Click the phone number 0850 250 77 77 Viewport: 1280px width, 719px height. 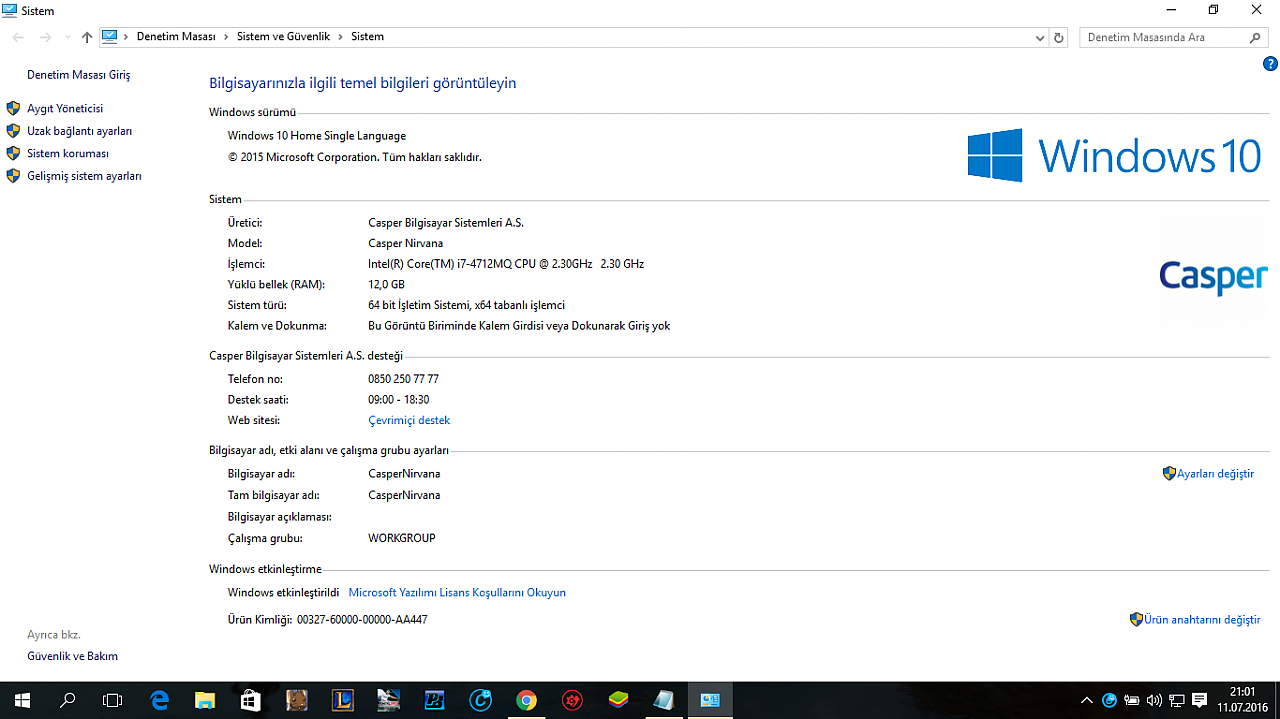pyautogui.click(x=403, y=379)
